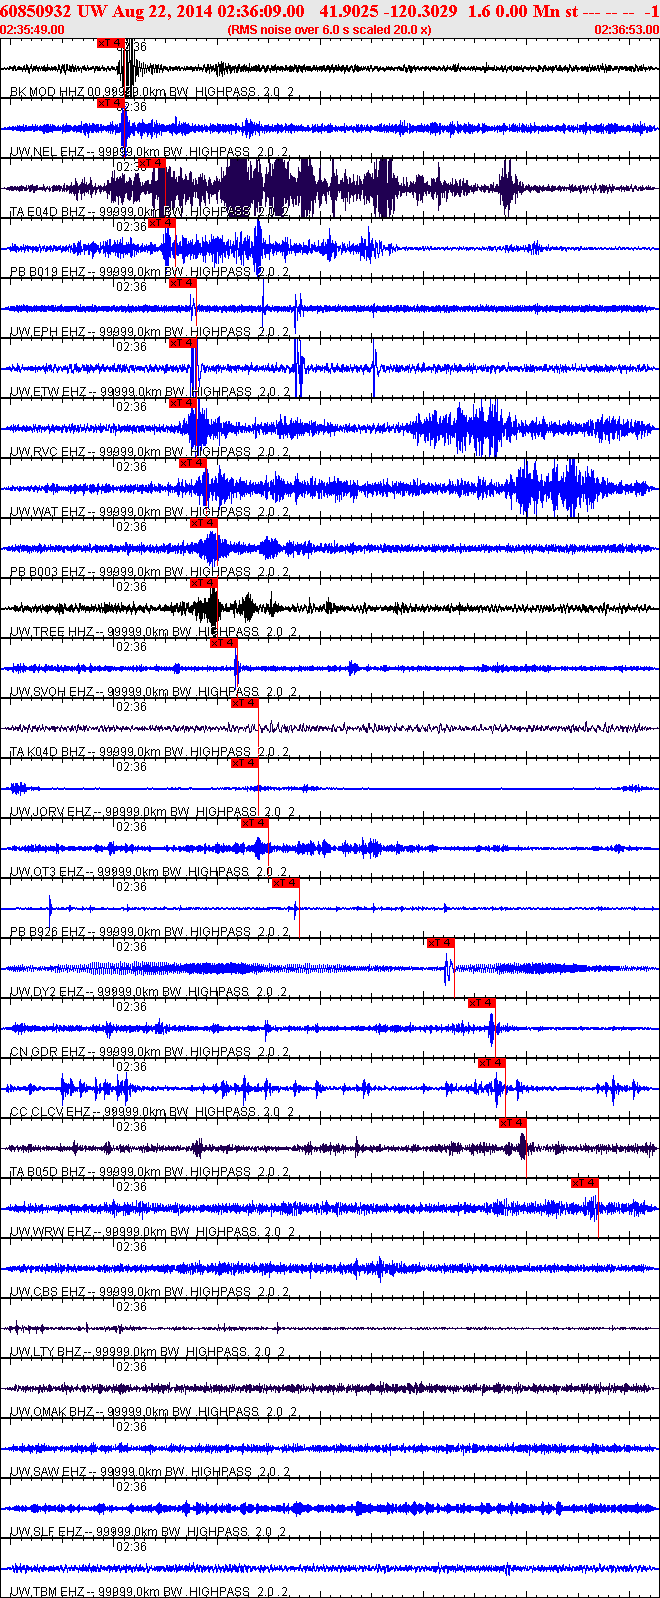The image size is (660, 1598).
Task: Click the red pick flag on the UW.WRW EHZ trace
Action: click(x=585, y=1183)
